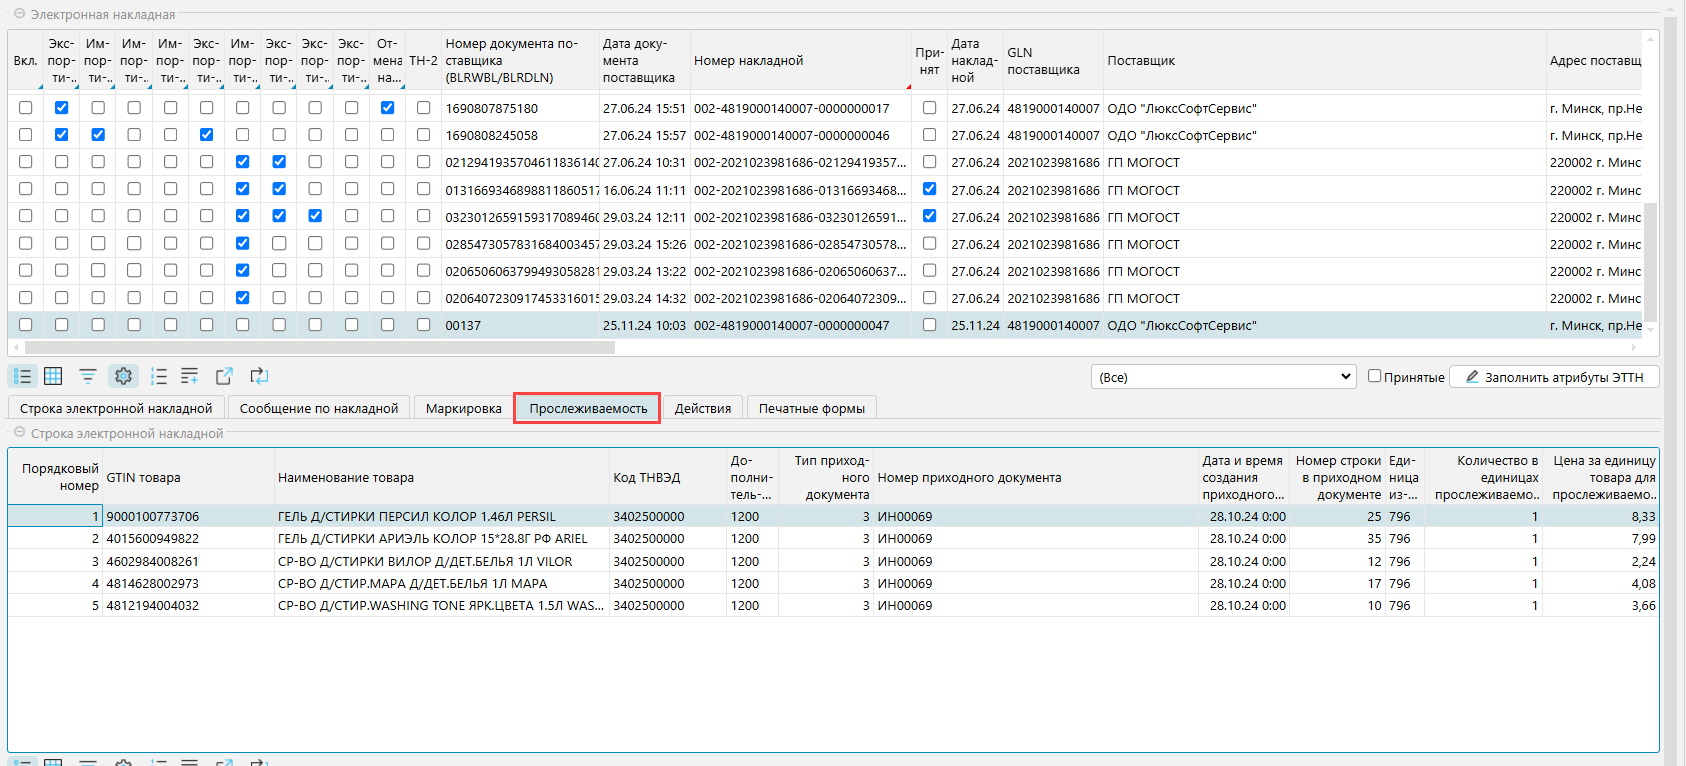Open the filter funnel icon
The image size is (1686, 766).
coord(88,376)
